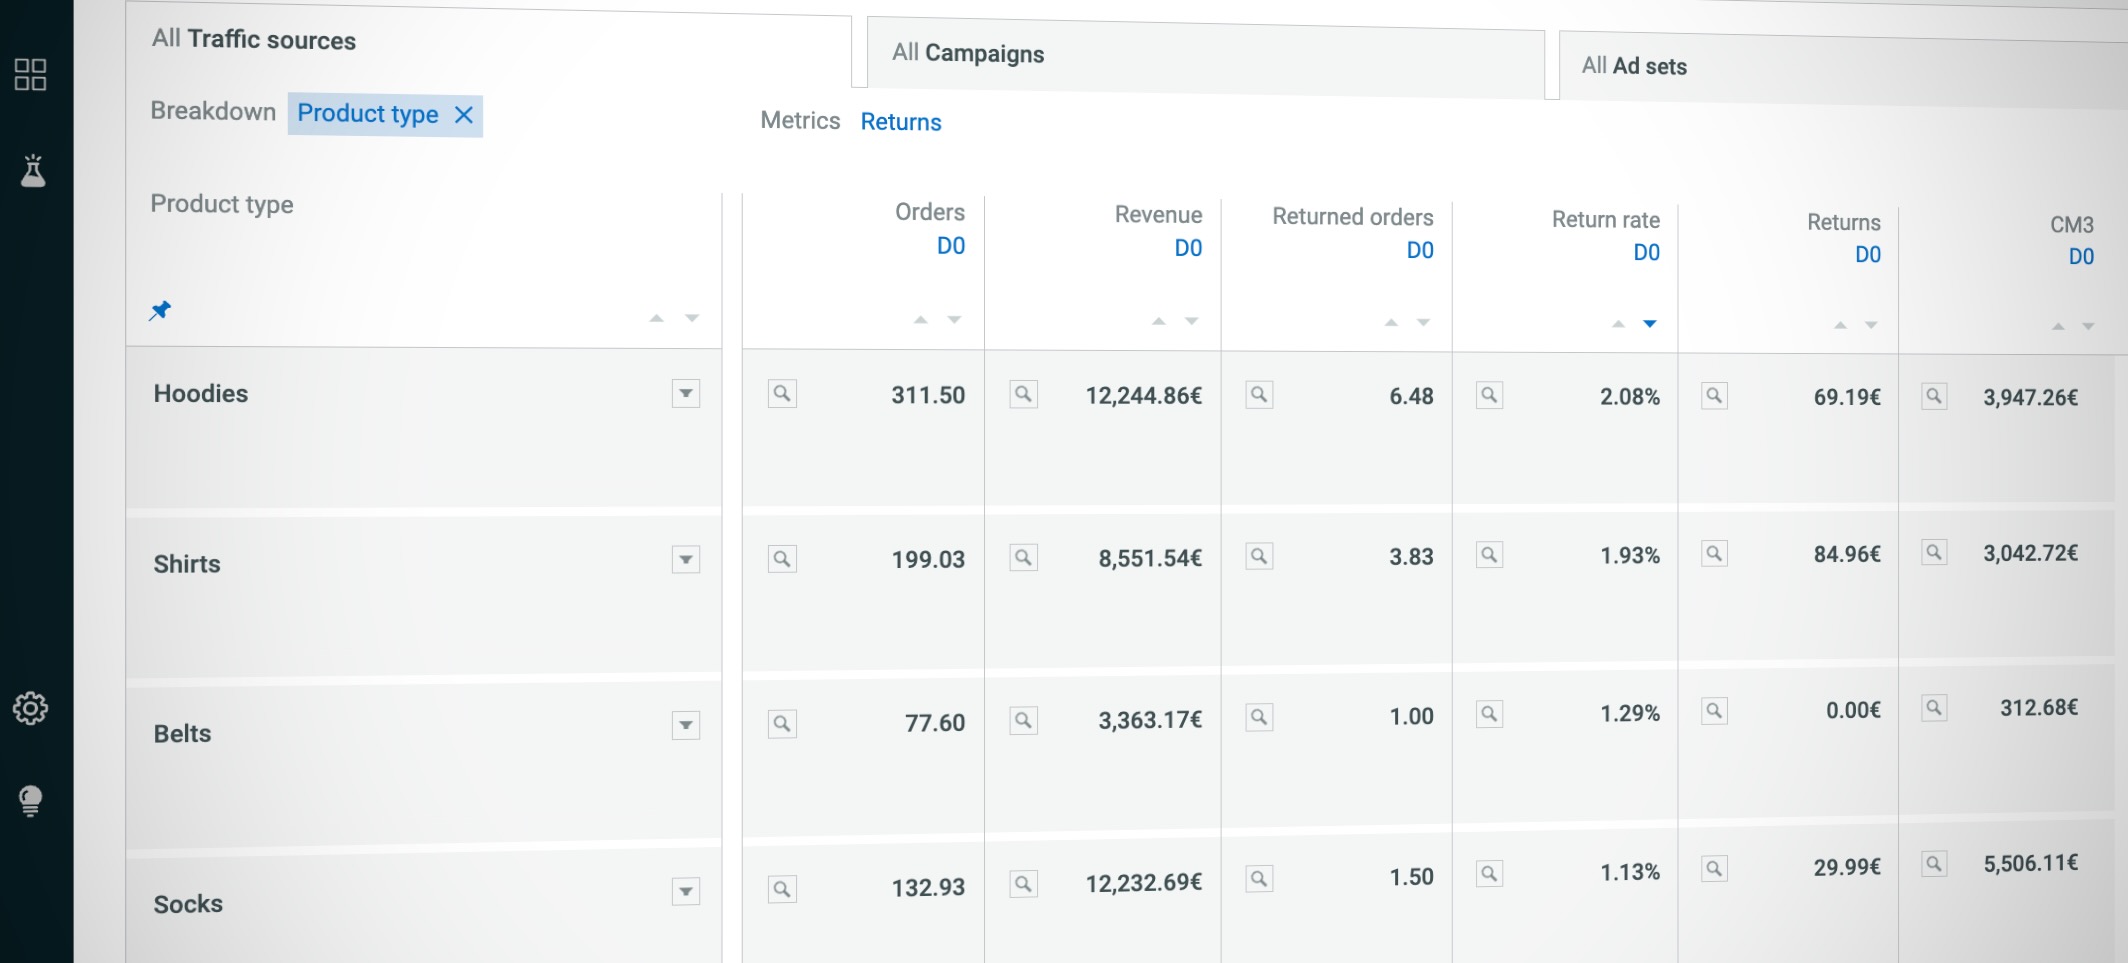Image resolution: width=2128 pixels, height=963 pixels.
Task: Sort Orders column ascending
Action: click(x=921, y=320)
